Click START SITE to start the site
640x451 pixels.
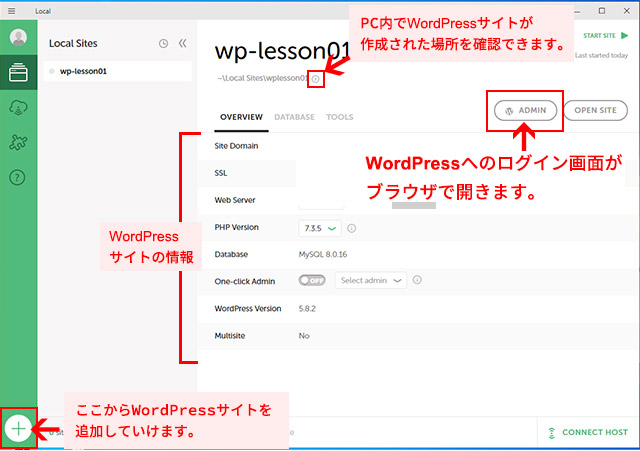pos(605,36)
